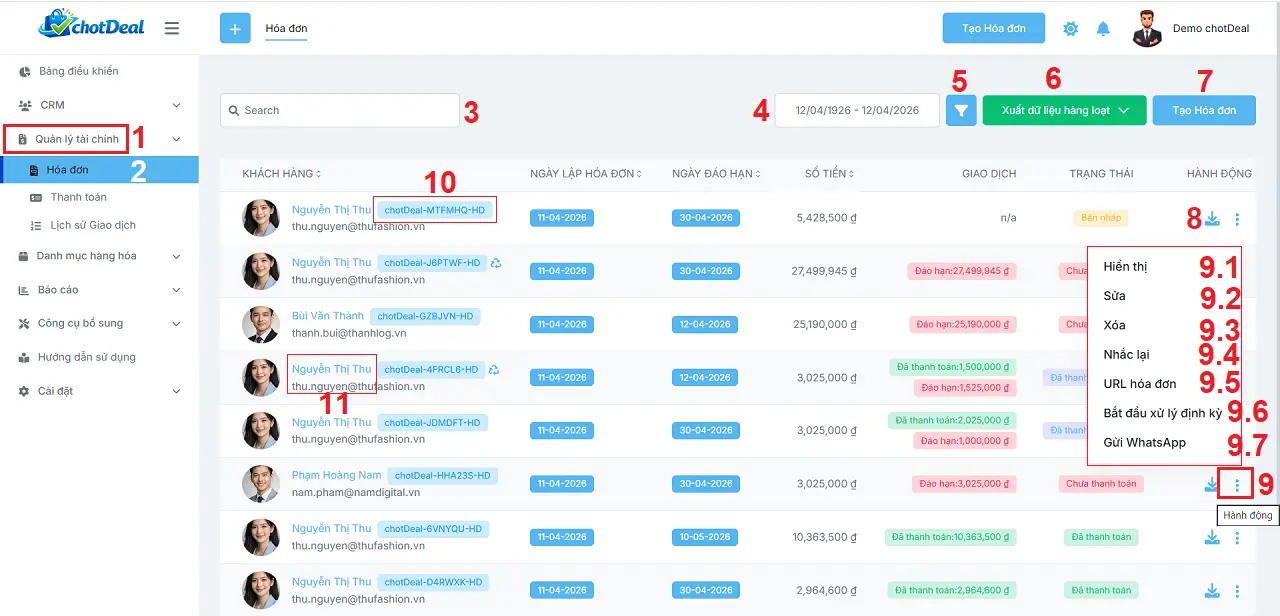The height and width of the screenshot is (616, 1280).
Task: Sort by Ngày lập hóa đơn column
Action: pos(587,174)
